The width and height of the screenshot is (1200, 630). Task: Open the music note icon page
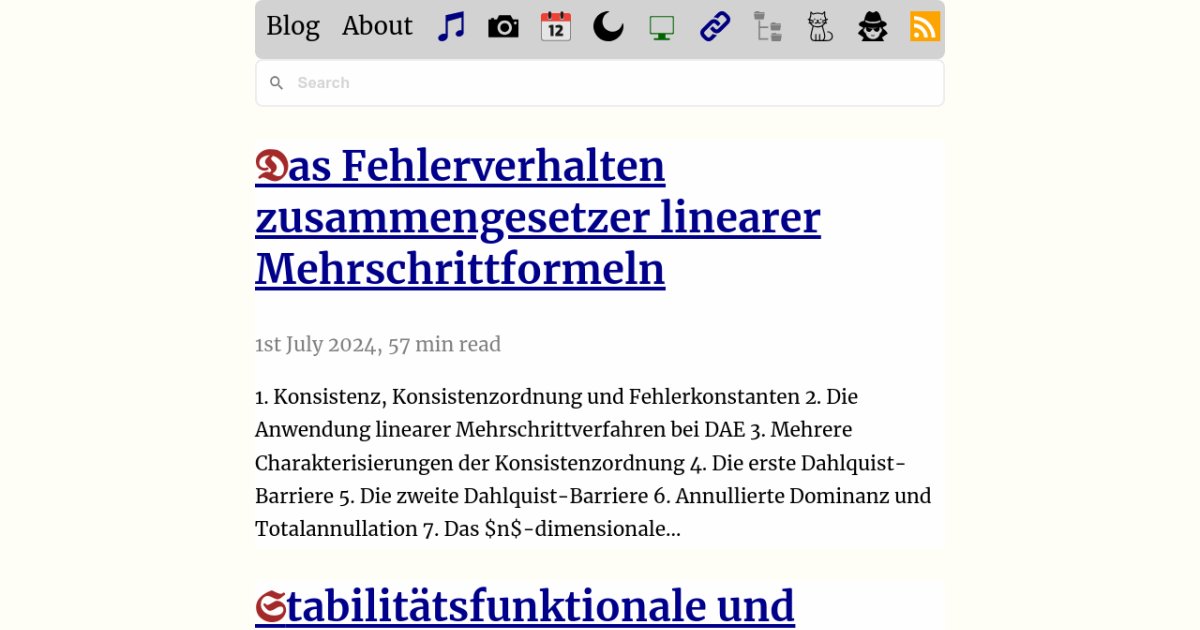coord(451,27)
